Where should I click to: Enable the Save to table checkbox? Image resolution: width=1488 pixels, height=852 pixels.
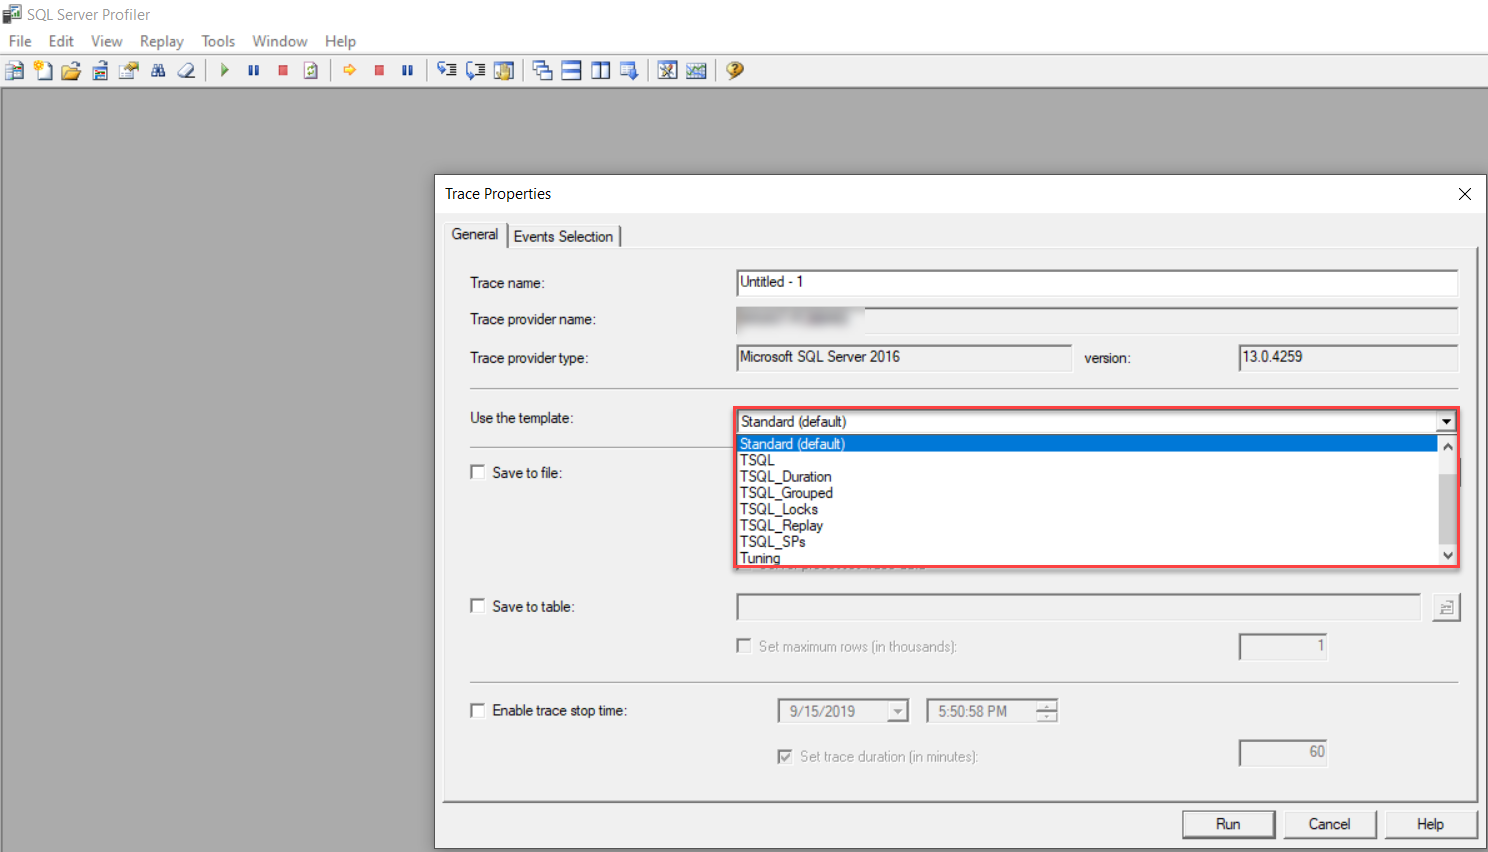(477, 606)
